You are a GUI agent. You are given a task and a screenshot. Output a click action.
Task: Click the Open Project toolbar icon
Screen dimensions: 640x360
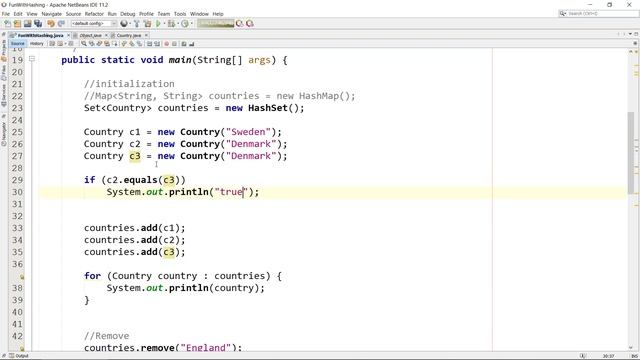28,24
